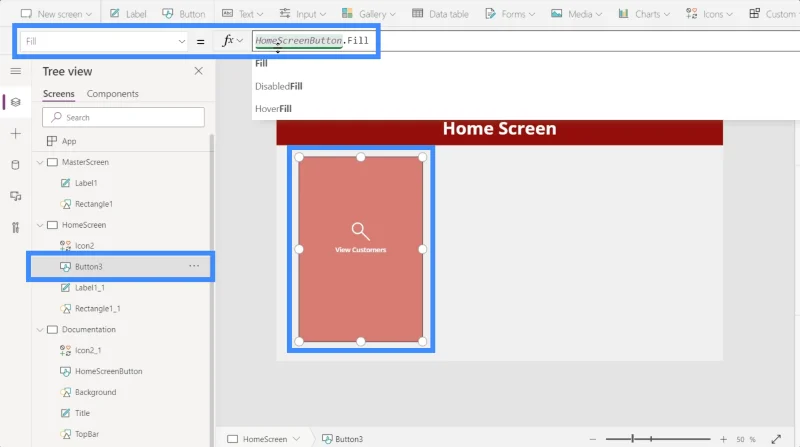
Task: Select Icon2_1 in the tree
Action: point(88,351)
